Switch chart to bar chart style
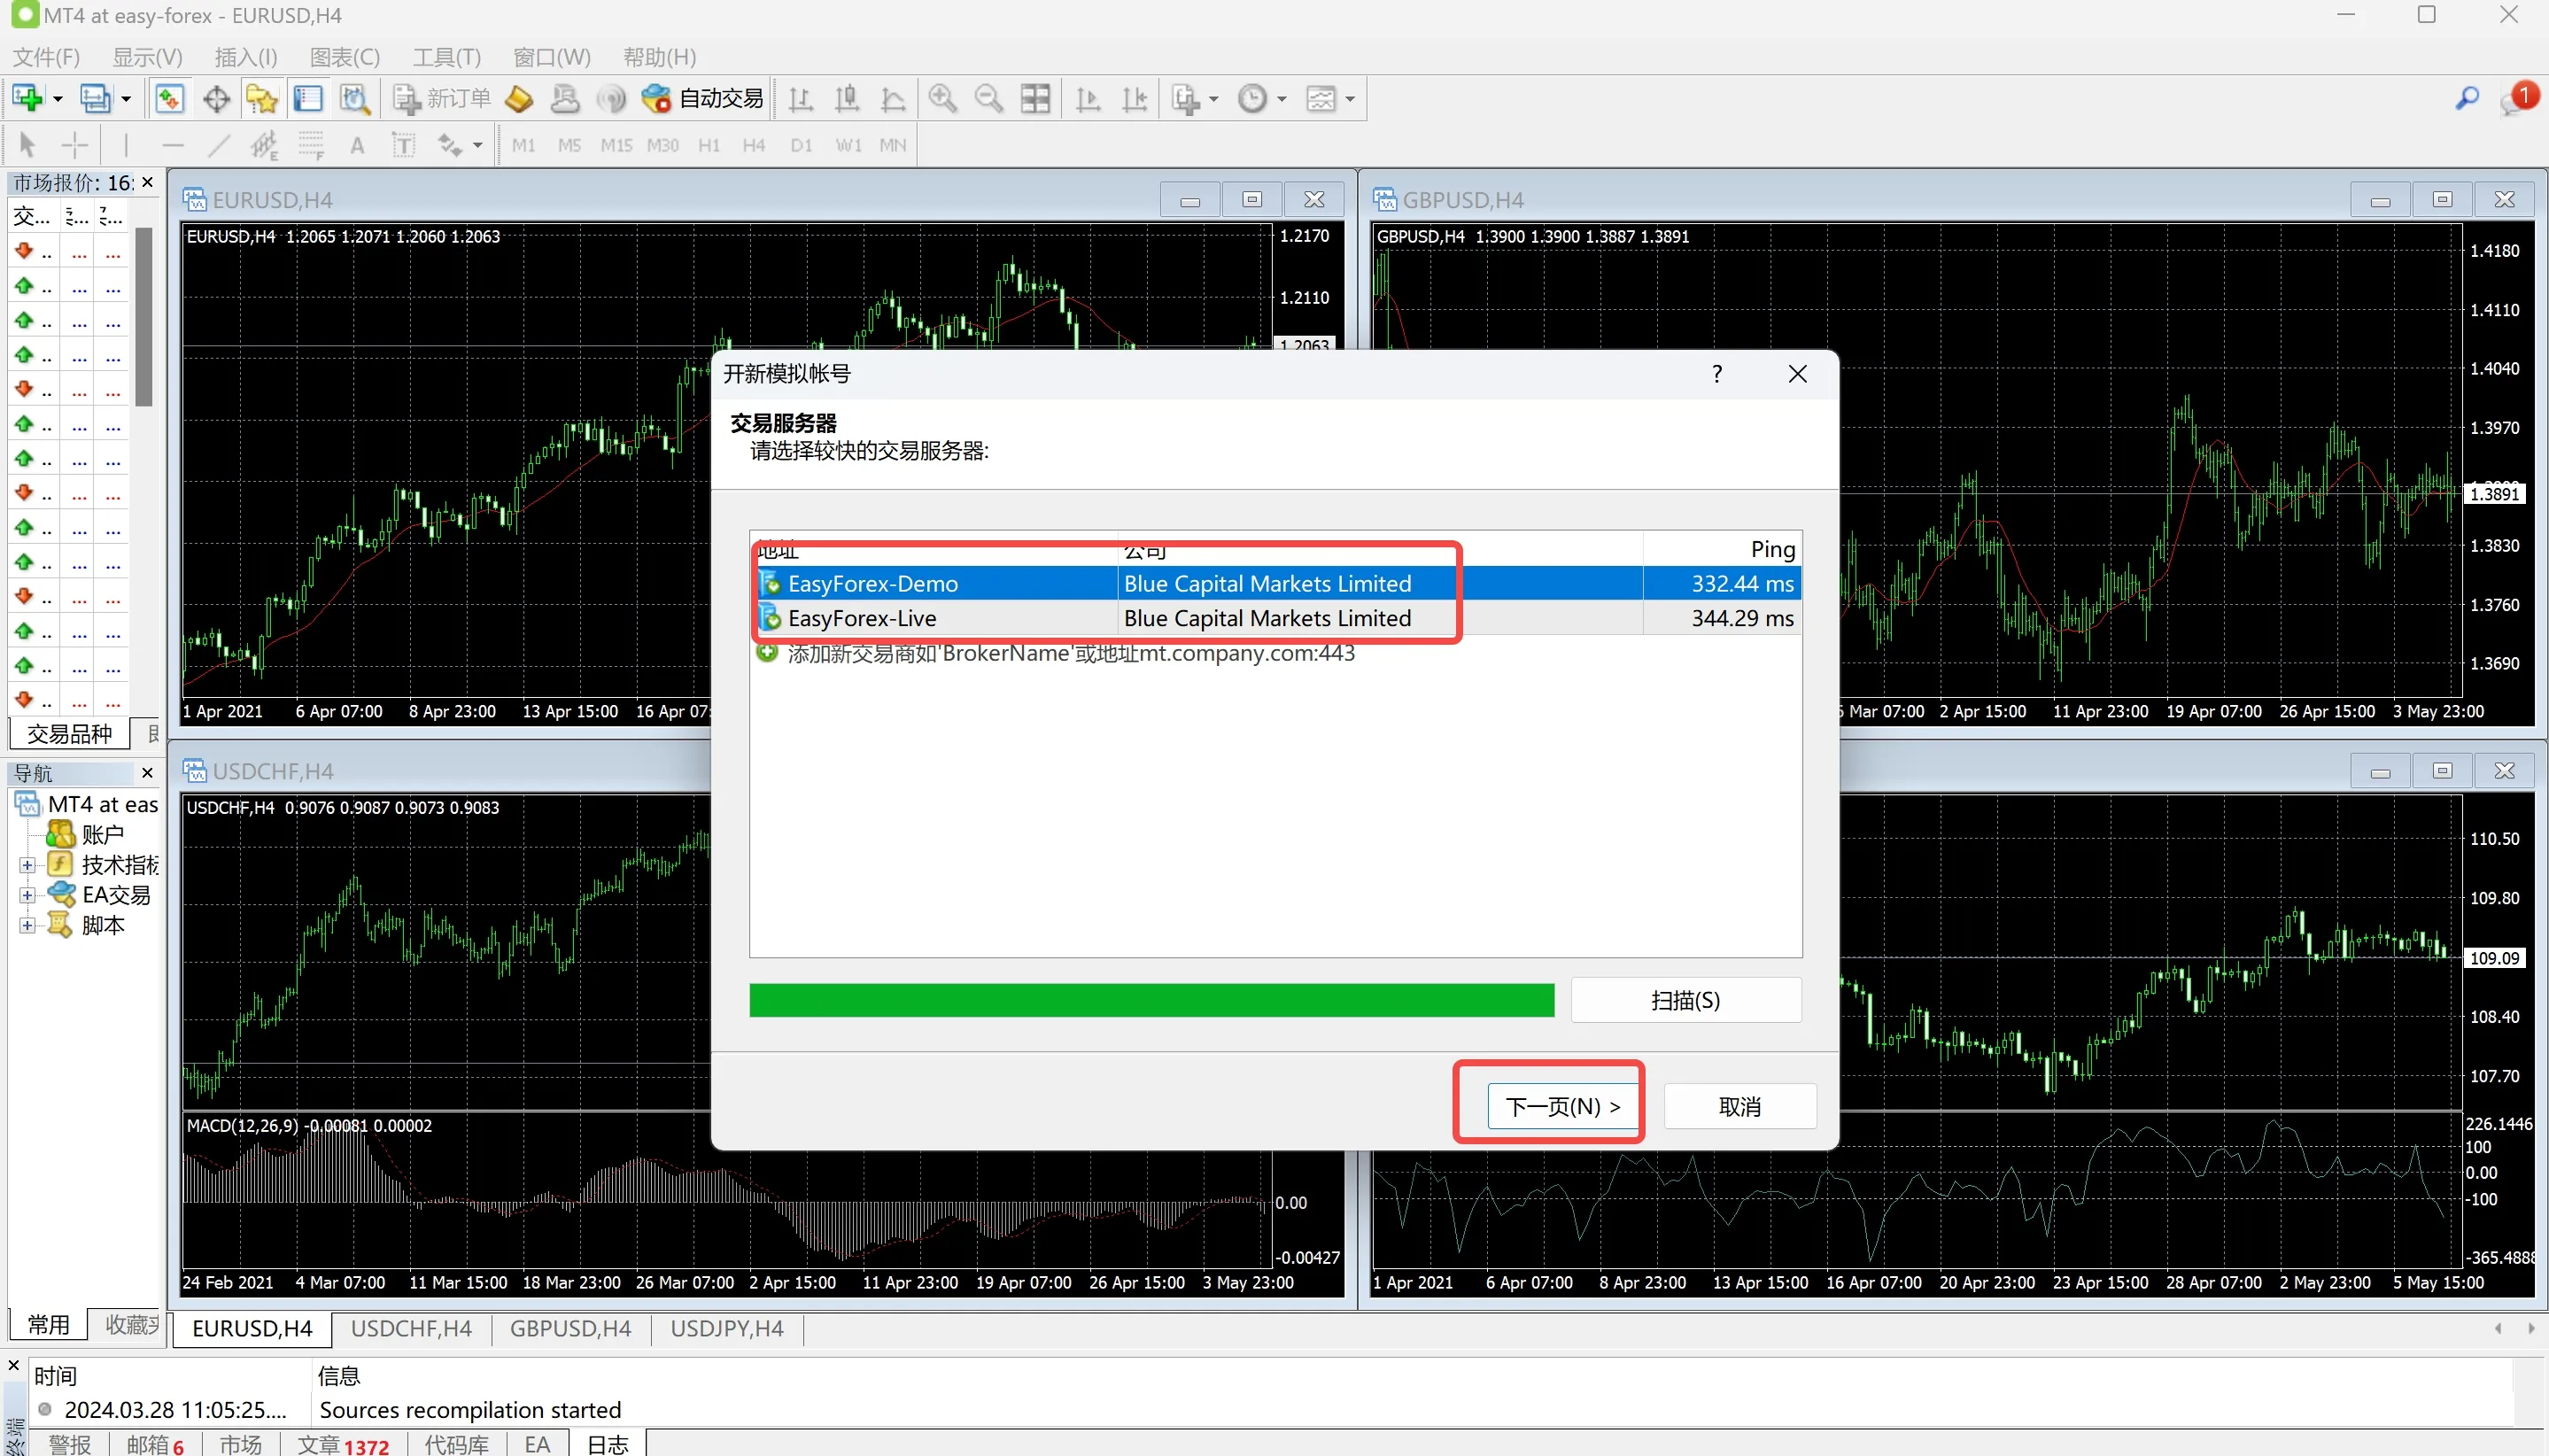 click(x=800, y=98)
